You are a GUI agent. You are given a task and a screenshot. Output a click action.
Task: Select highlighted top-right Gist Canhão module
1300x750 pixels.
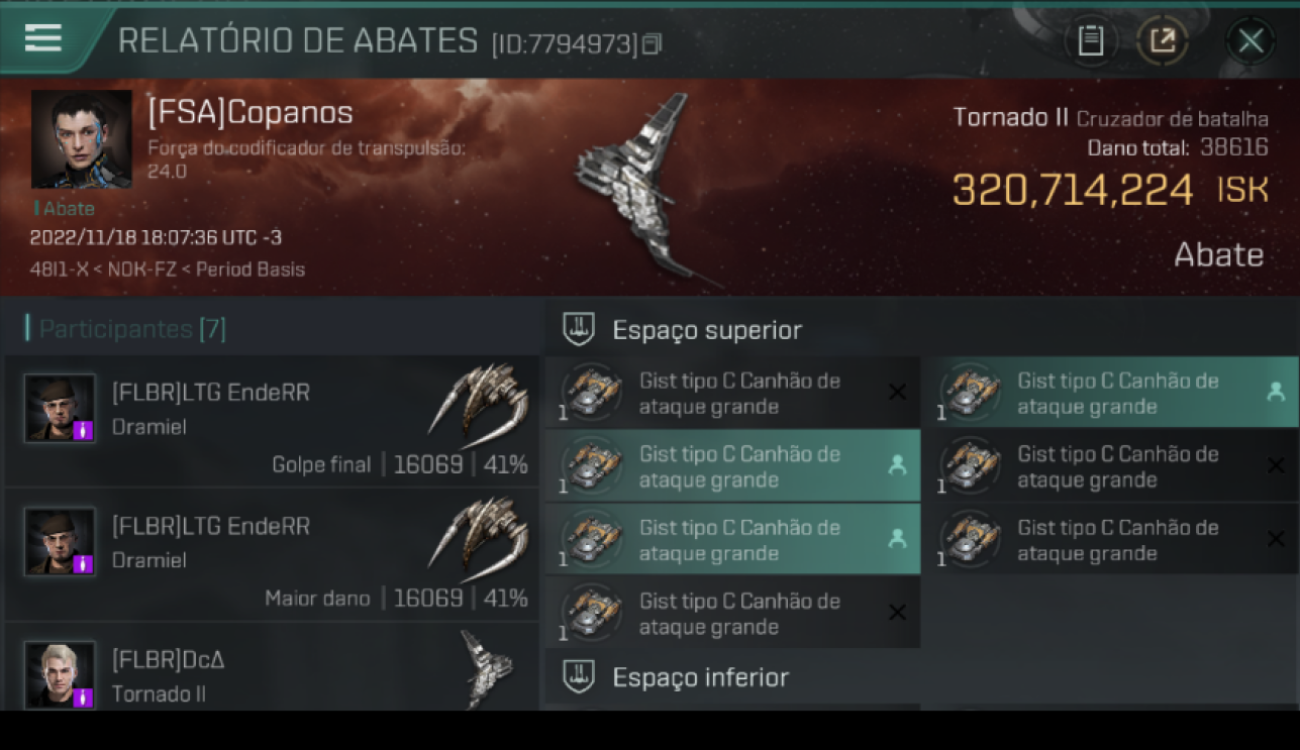click(x=1110, y=393)
